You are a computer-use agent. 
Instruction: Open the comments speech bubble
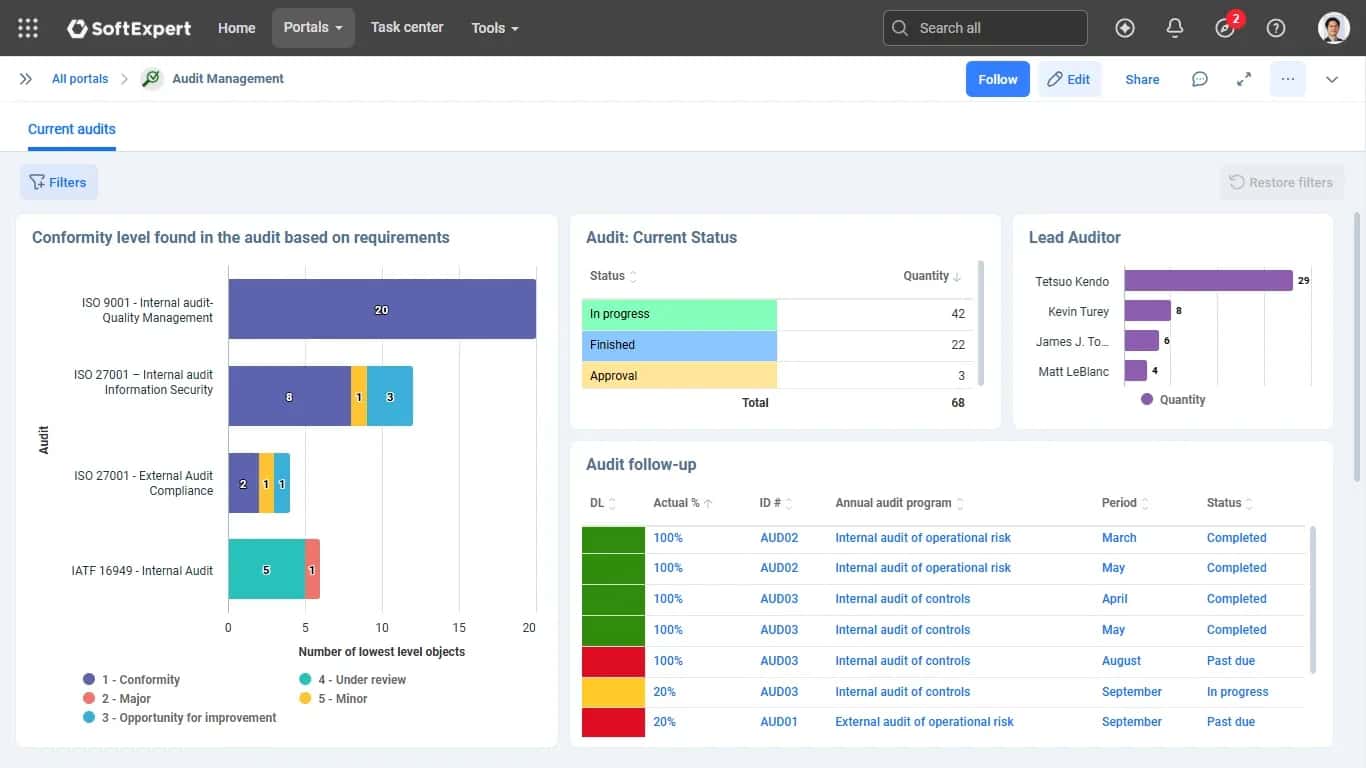point(1200,79)
